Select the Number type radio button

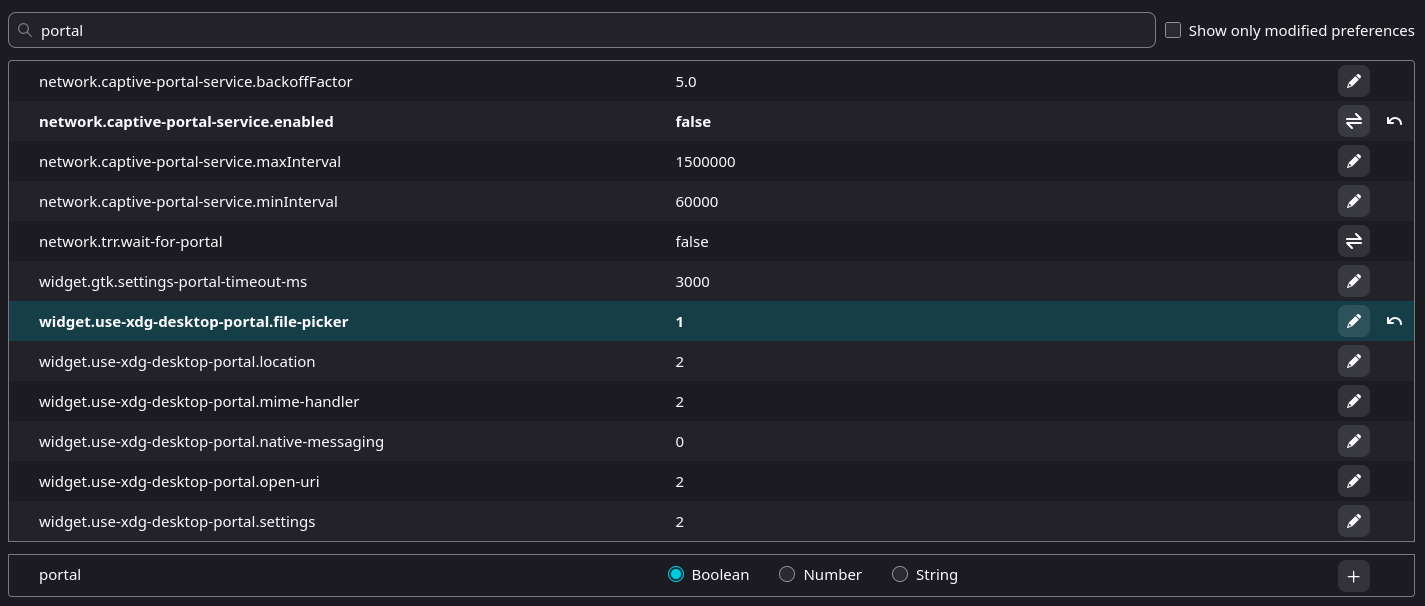[787, 574]
